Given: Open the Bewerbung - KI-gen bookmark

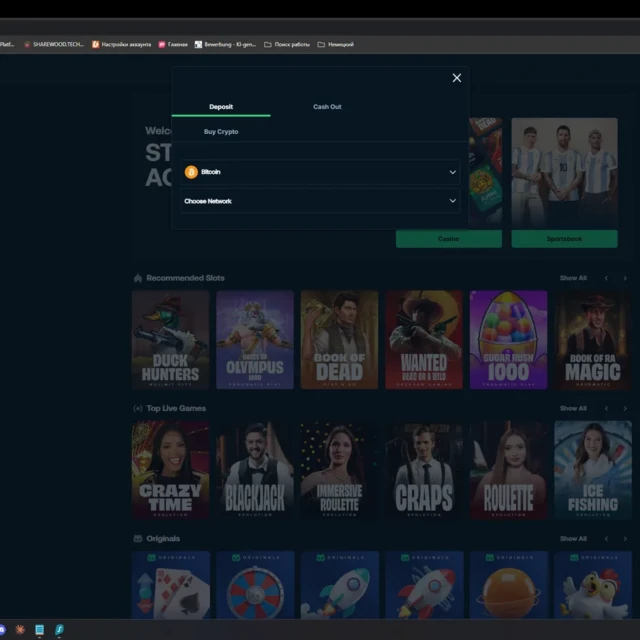Looking at the screenshot, I should pos(225,44).
